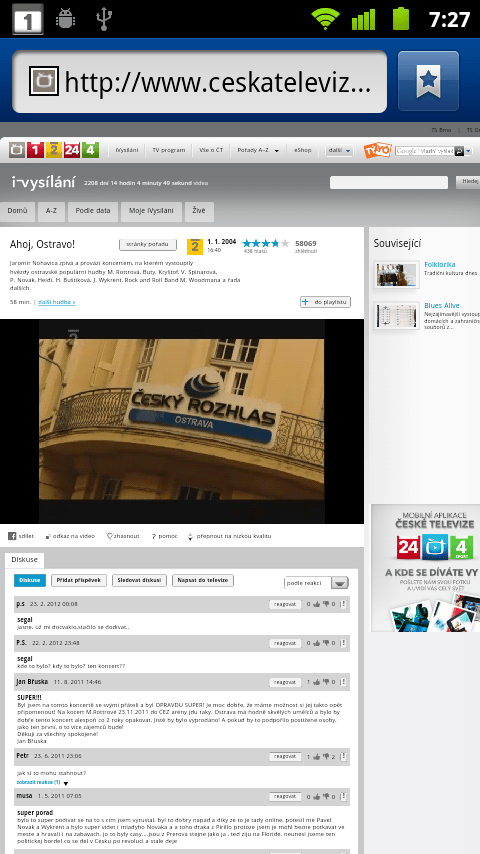Image resolution: width=480 pixels, height=854 pixels.
Task: Report the musa comment with exclamation icon
Action: [x=343, y=796]
